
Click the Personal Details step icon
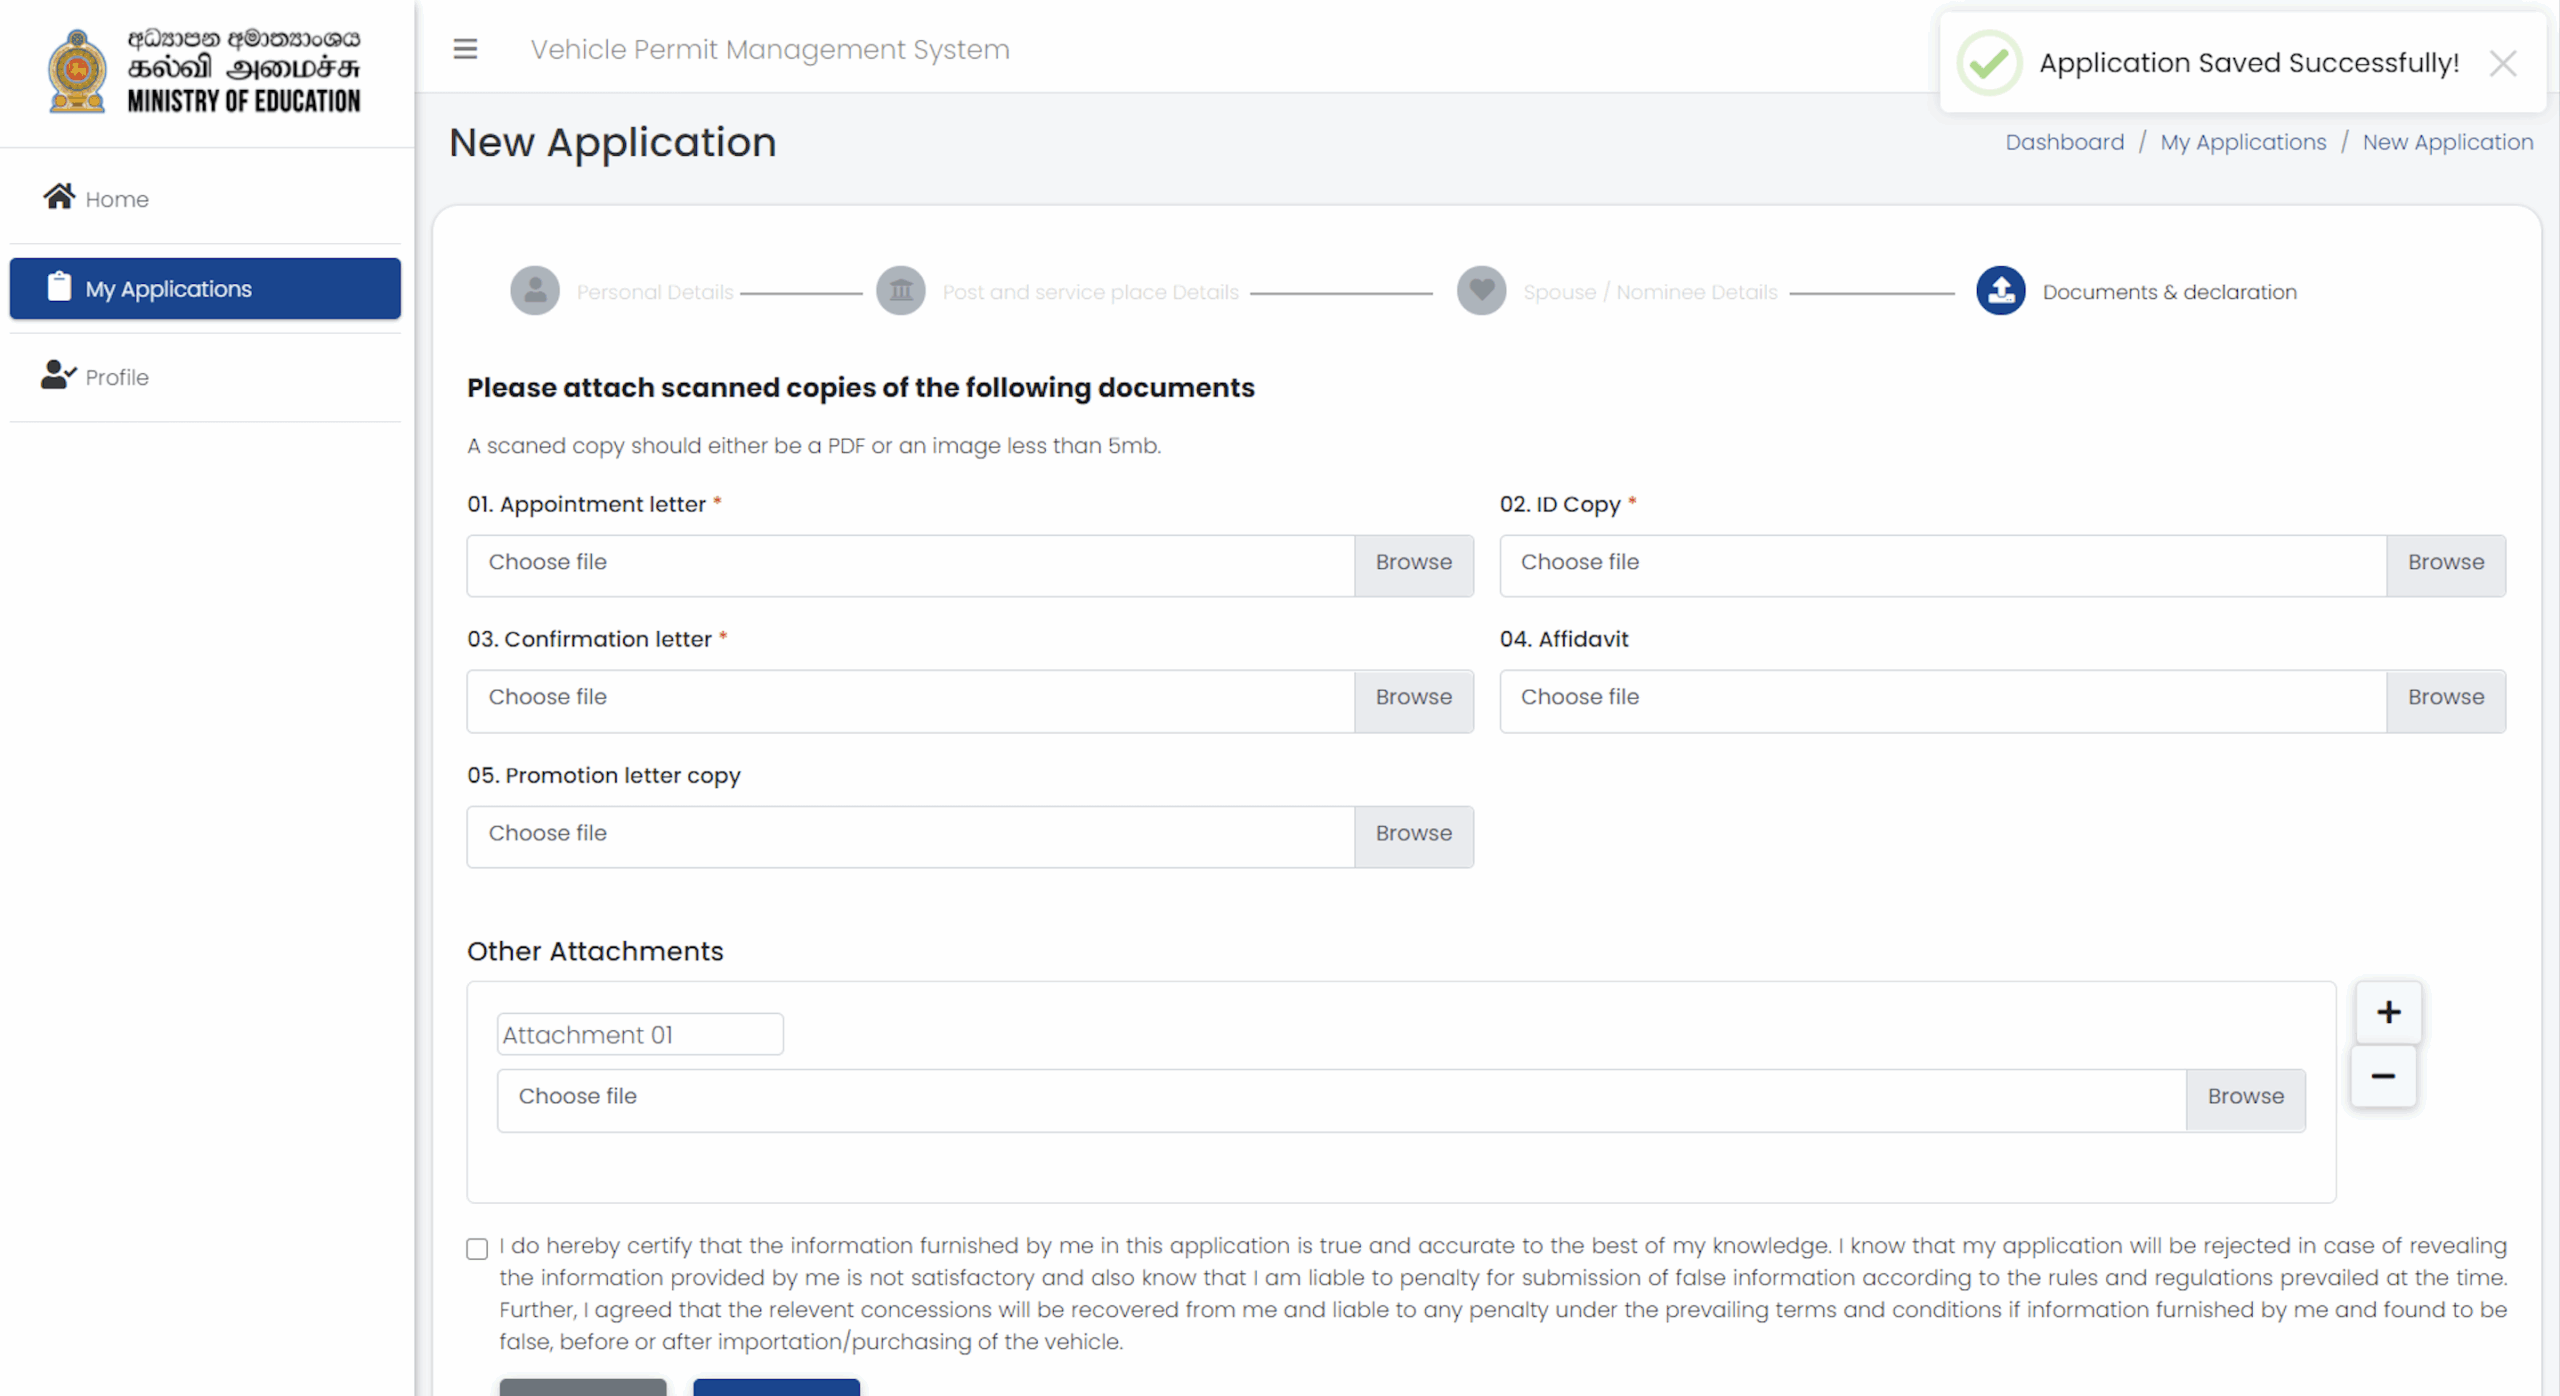[535, 291]
